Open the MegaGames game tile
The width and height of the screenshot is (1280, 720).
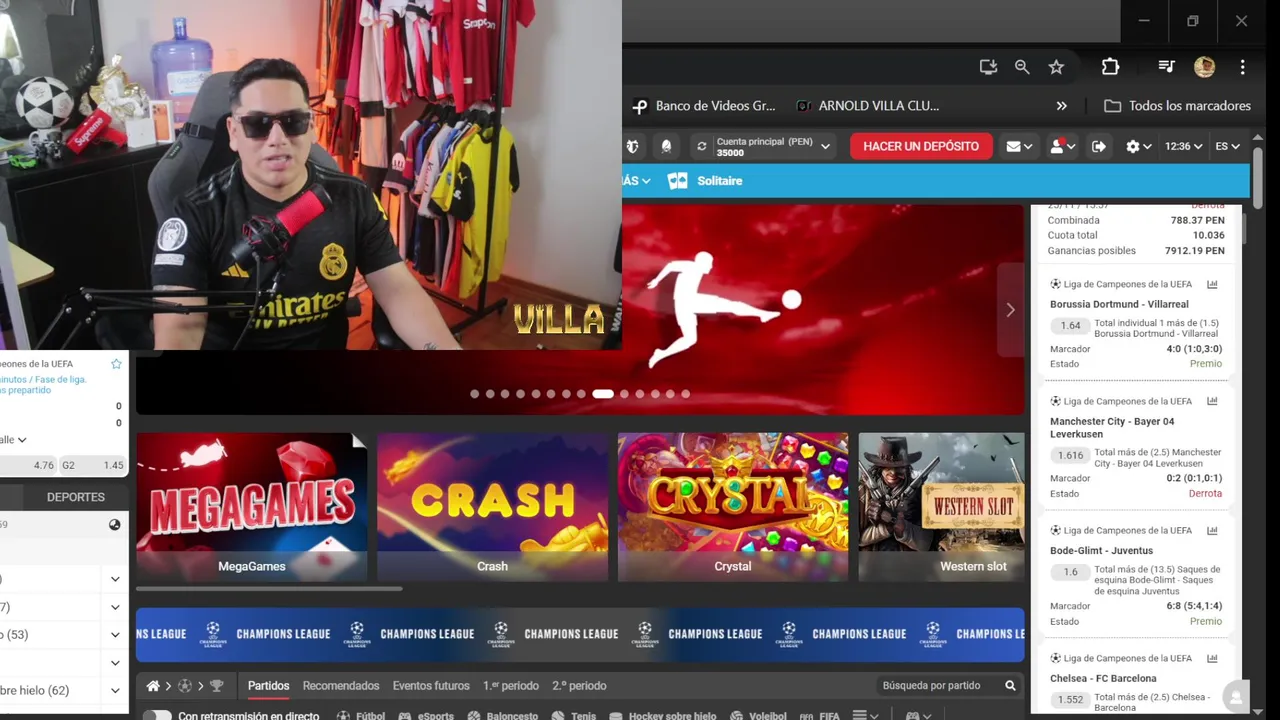(x=252, y=507)
